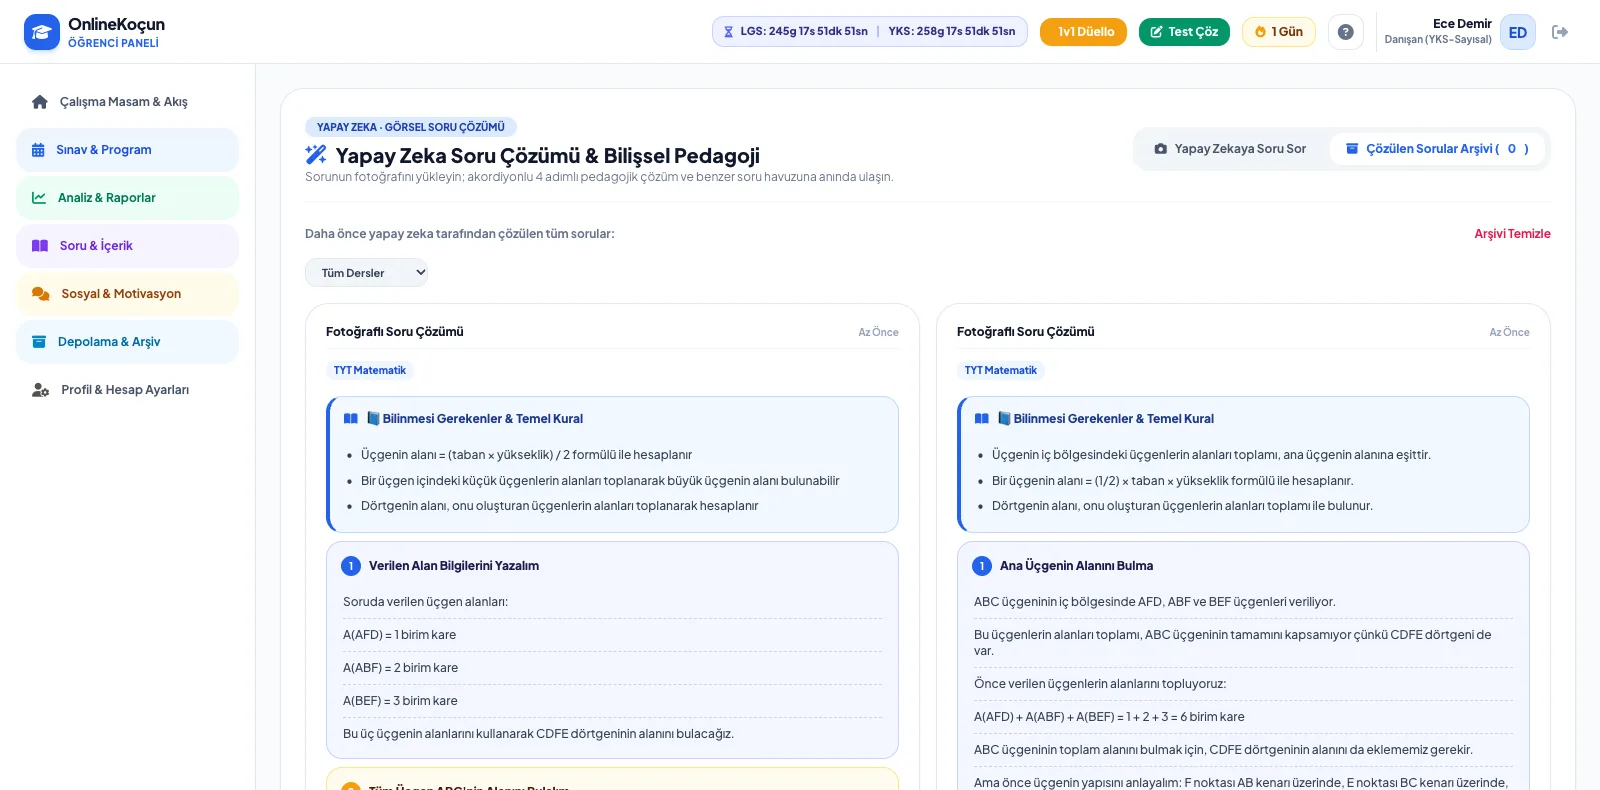
Task: Click the OnlineKoçun graduation cap logo
Action: (x=42, y=32)
